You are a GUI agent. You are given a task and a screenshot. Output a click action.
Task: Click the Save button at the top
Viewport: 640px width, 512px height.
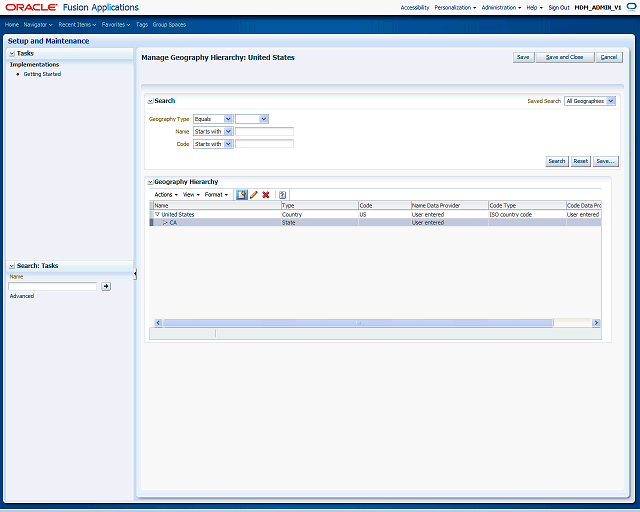click(x=523, y=57)
